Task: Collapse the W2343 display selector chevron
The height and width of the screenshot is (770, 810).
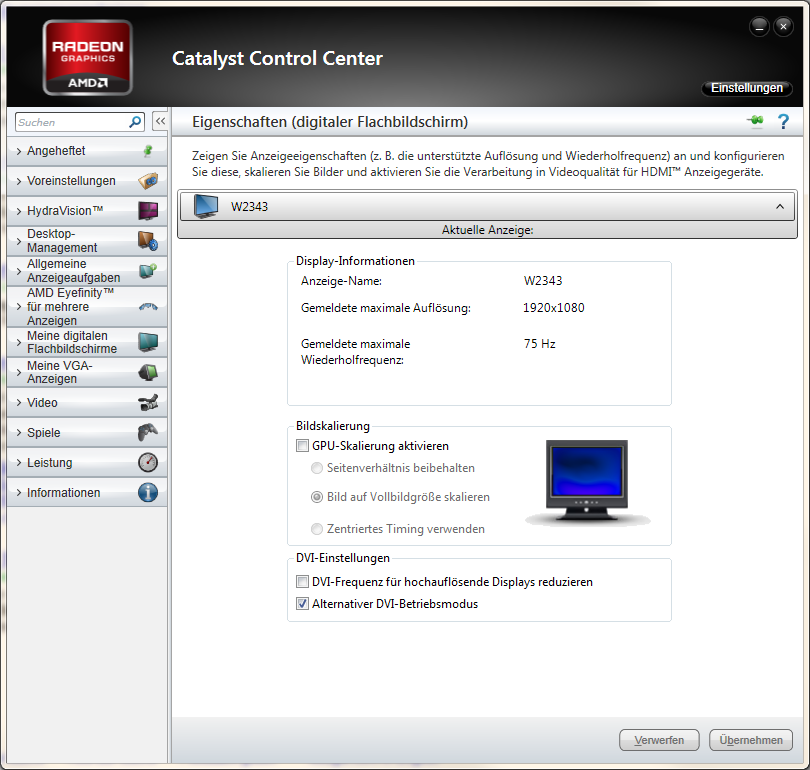Action: [x=780, y=207]
